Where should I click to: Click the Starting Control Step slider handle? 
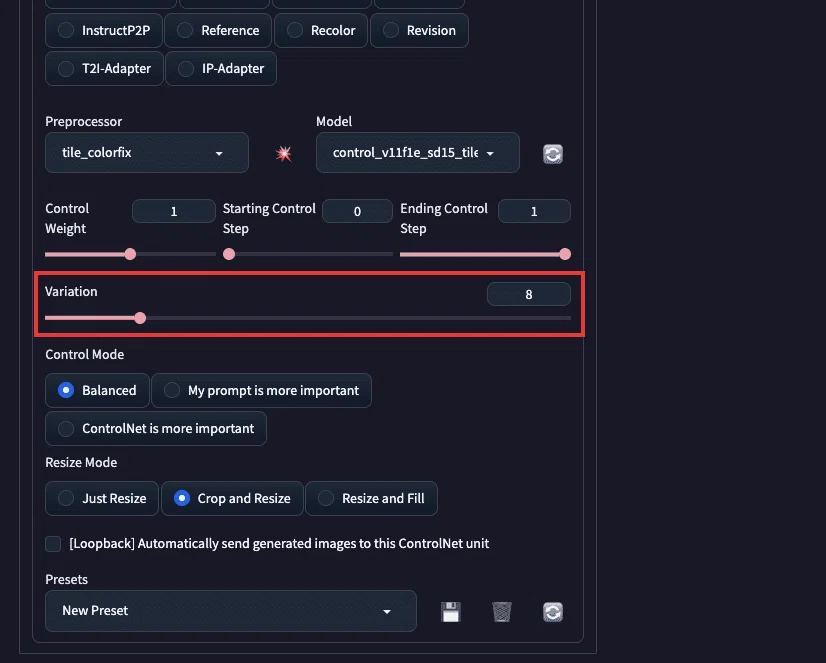point(229,254)
